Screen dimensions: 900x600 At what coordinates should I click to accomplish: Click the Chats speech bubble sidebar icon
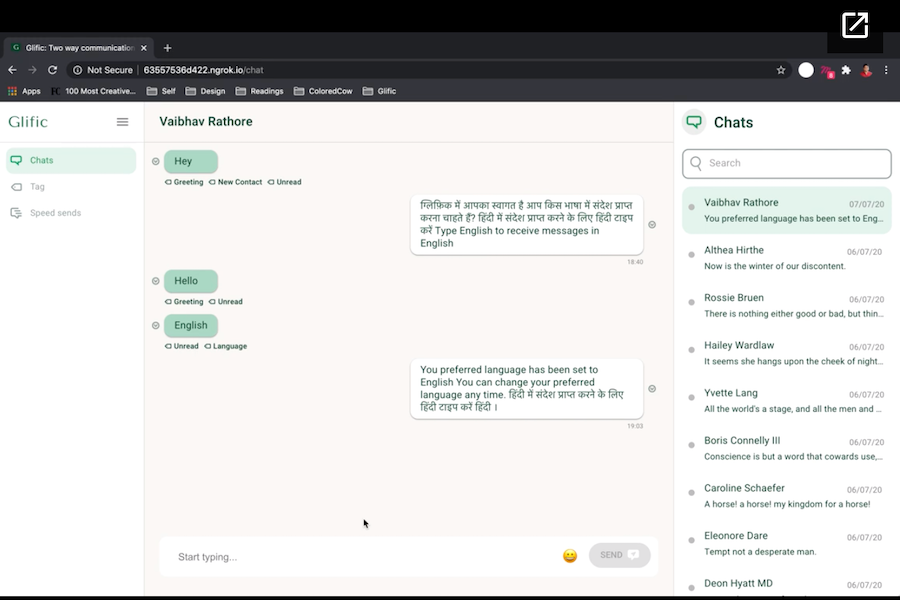17,160
